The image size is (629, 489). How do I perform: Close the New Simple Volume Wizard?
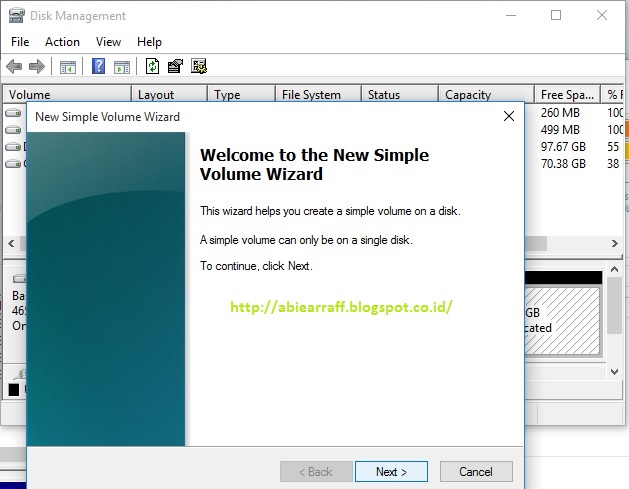pyautogui.click(x=509, y=116)
